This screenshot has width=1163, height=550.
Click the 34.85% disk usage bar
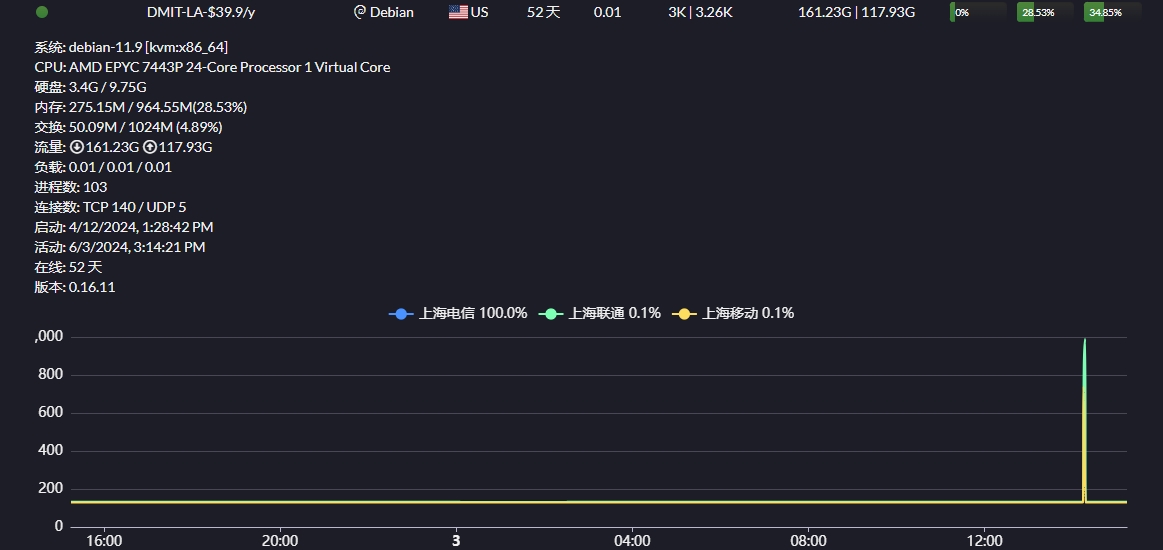(x=1111, y=12)
